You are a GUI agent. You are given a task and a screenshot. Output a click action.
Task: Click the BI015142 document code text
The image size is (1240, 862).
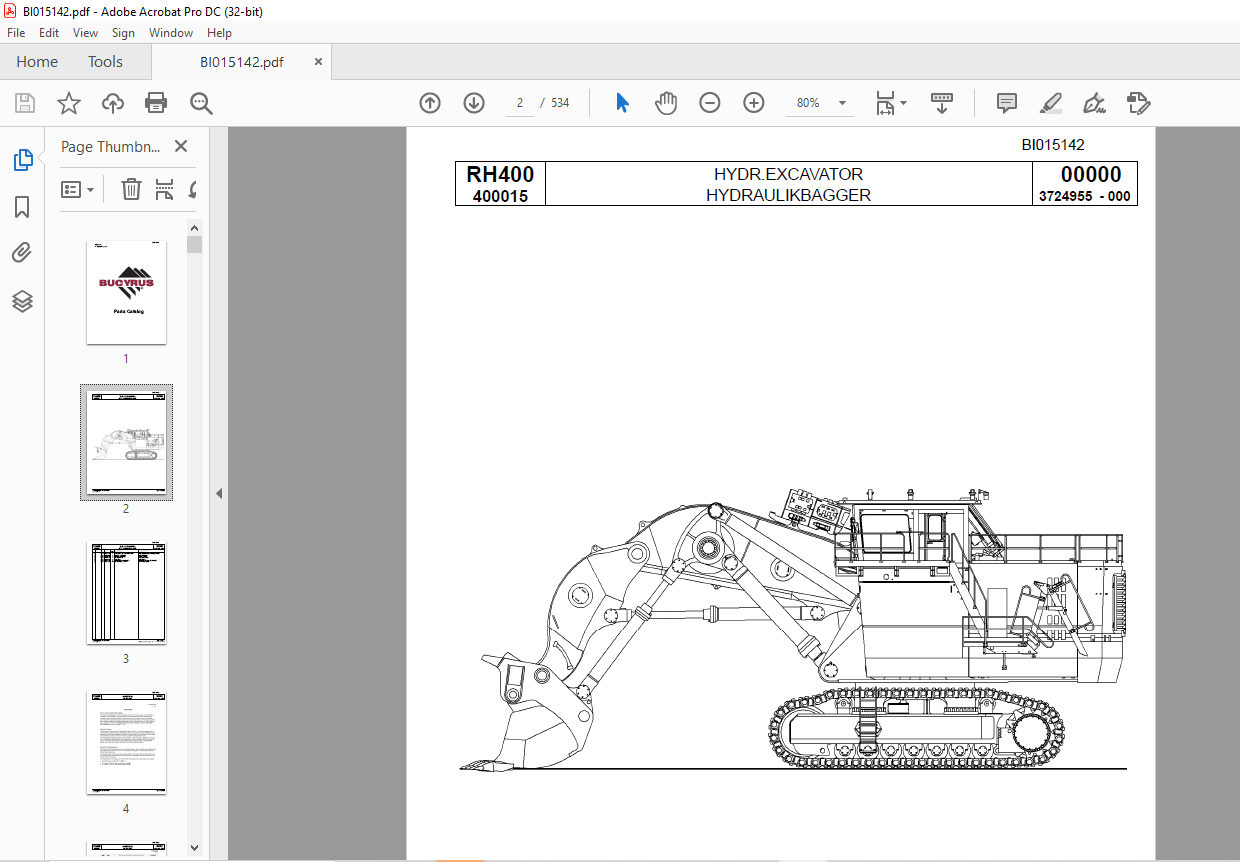pyautogui.click(x=1053, y=145)
